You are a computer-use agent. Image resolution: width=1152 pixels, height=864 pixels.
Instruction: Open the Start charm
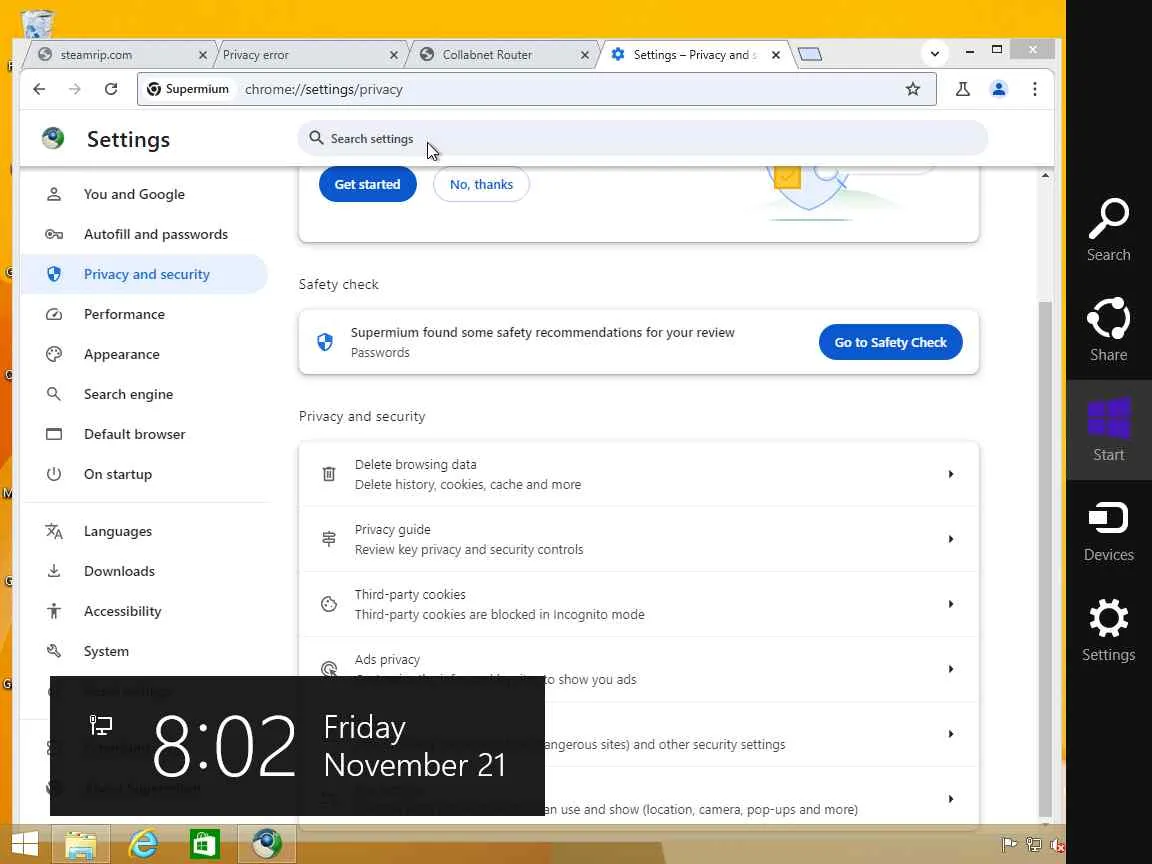[1109, 429]
